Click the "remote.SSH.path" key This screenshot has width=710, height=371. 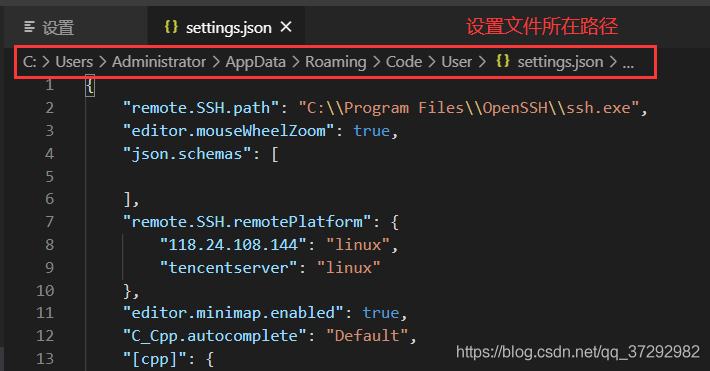pos(201,108)
